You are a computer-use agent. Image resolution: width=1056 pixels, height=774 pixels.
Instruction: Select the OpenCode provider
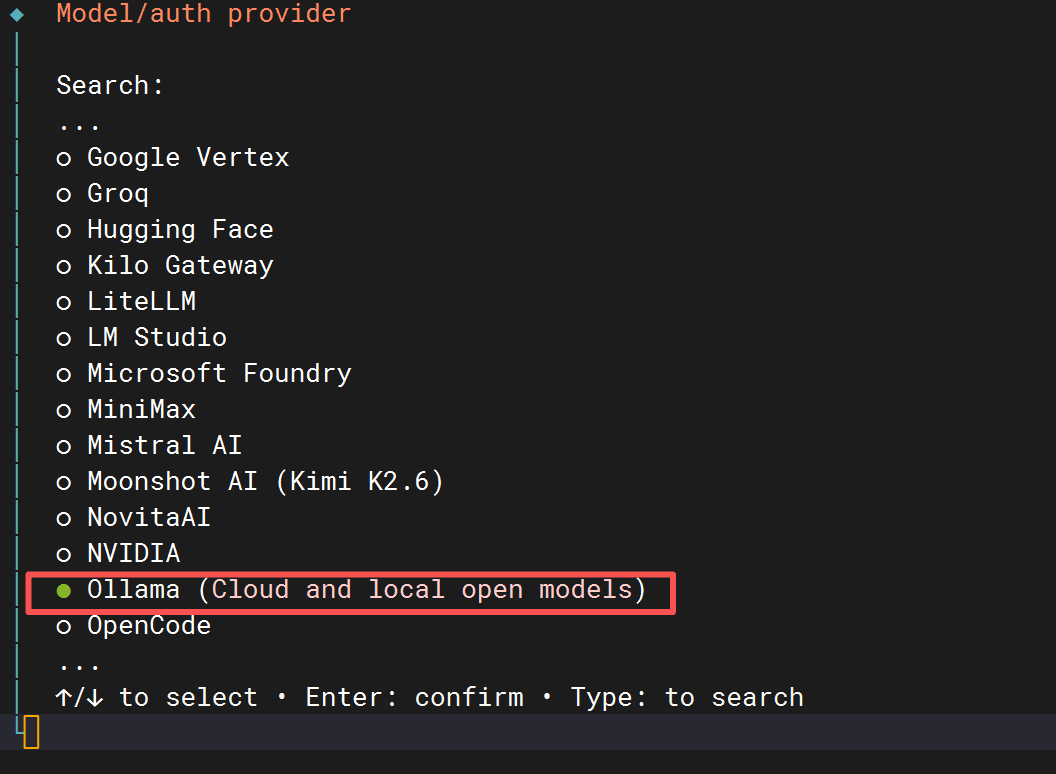pos(134,626)
